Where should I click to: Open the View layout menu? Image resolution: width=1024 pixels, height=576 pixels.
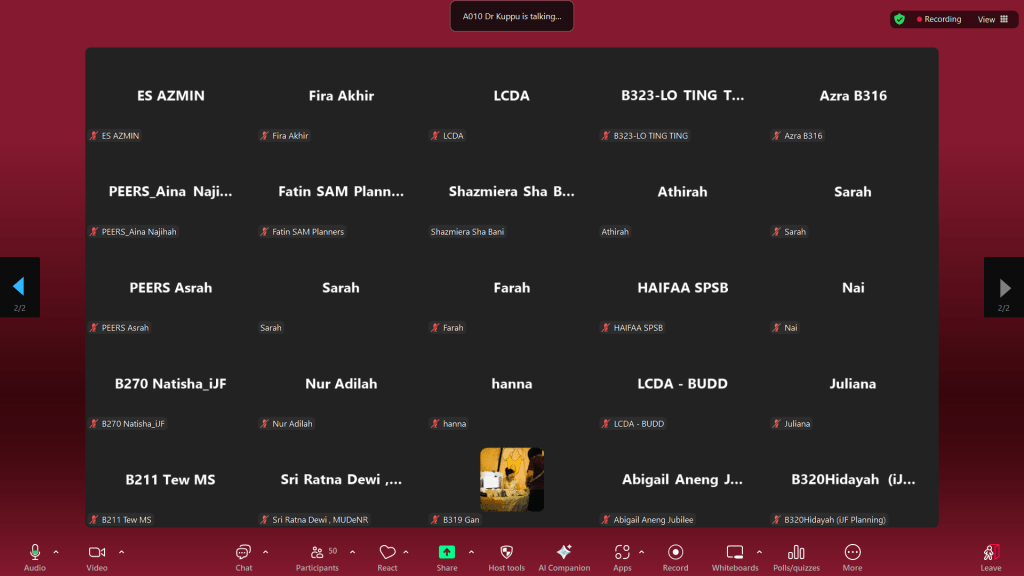pos(994,19)
